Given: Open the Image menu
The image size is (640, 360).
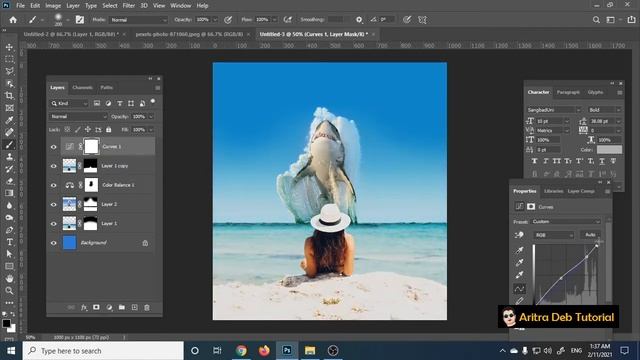Looking at the screenshot, I should 53,6.
